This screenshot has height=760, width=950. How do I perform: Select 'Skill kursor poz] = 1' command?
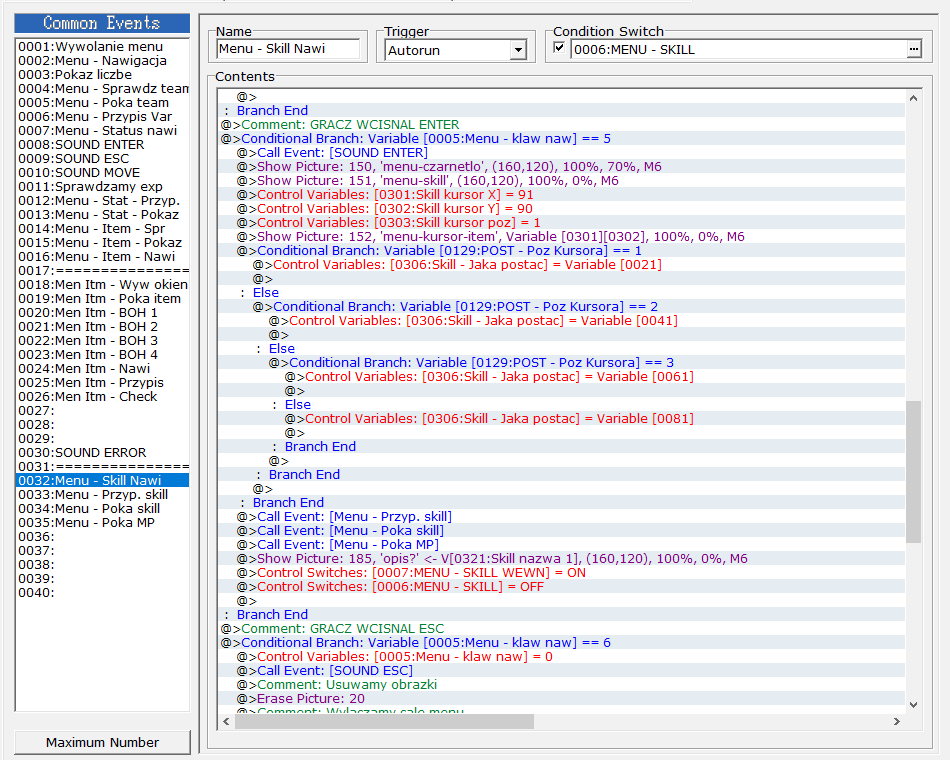562,222
